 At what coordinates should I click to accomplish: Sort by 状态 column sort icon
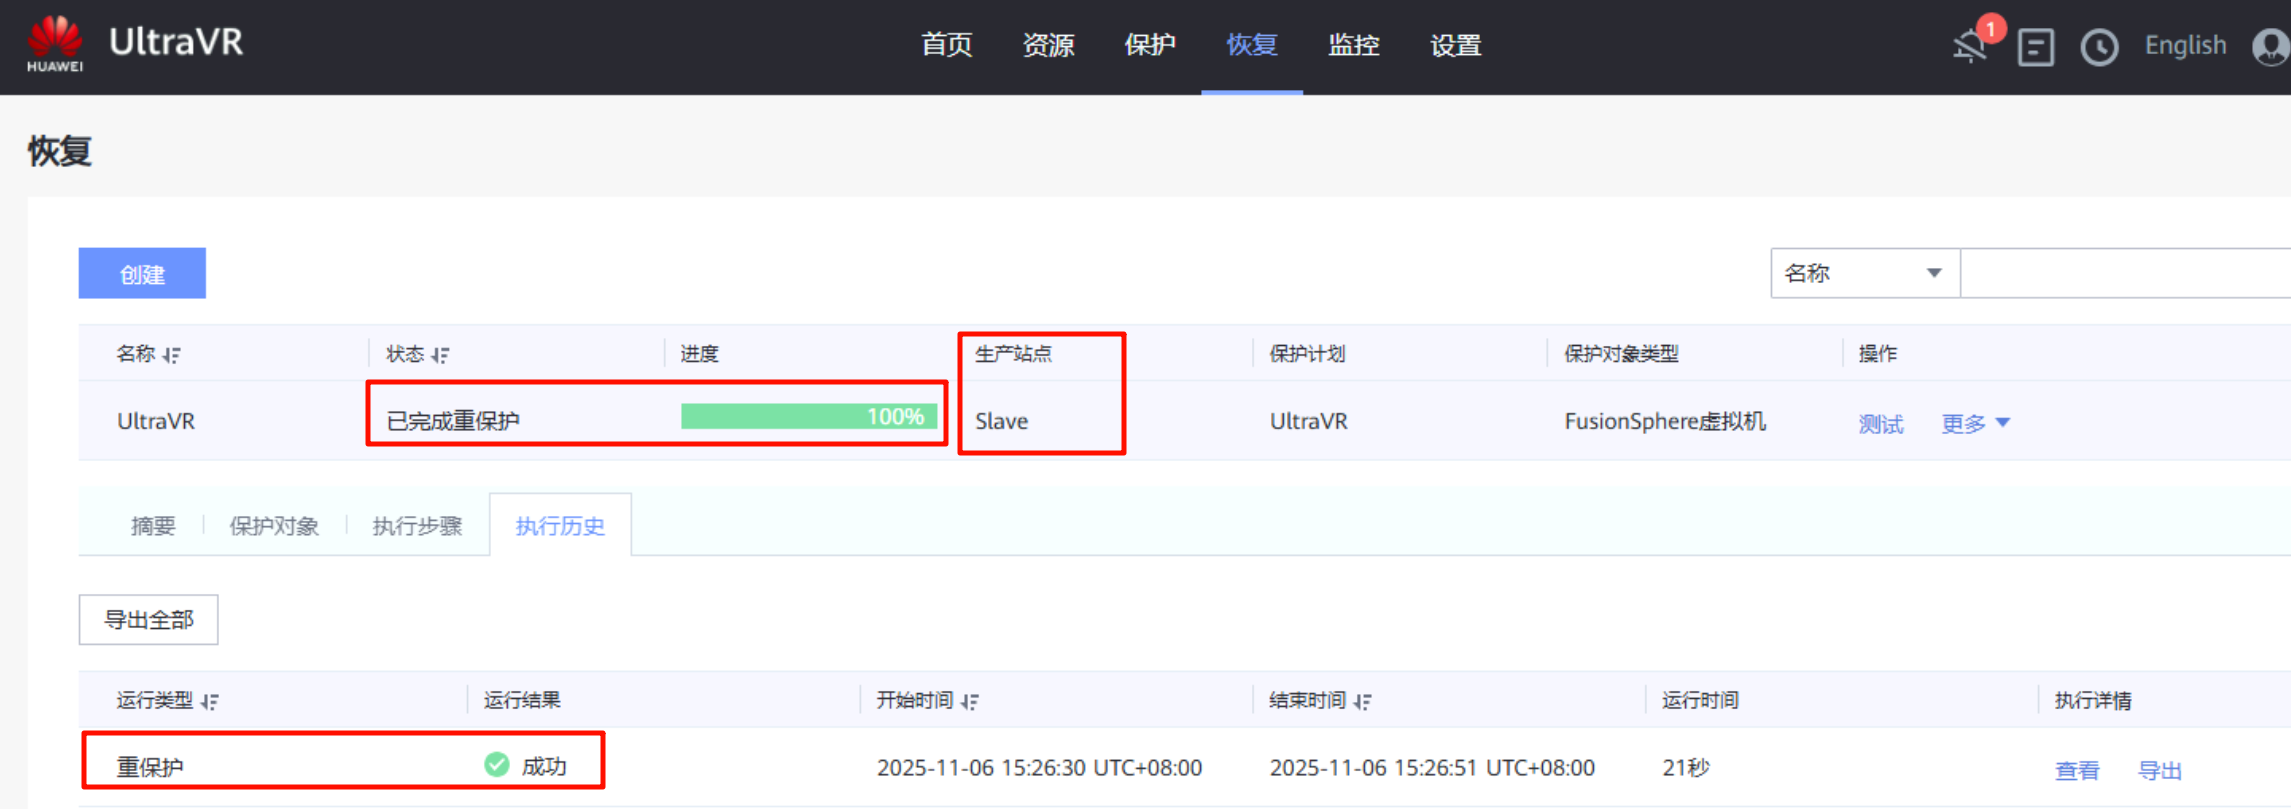point(440,355)
